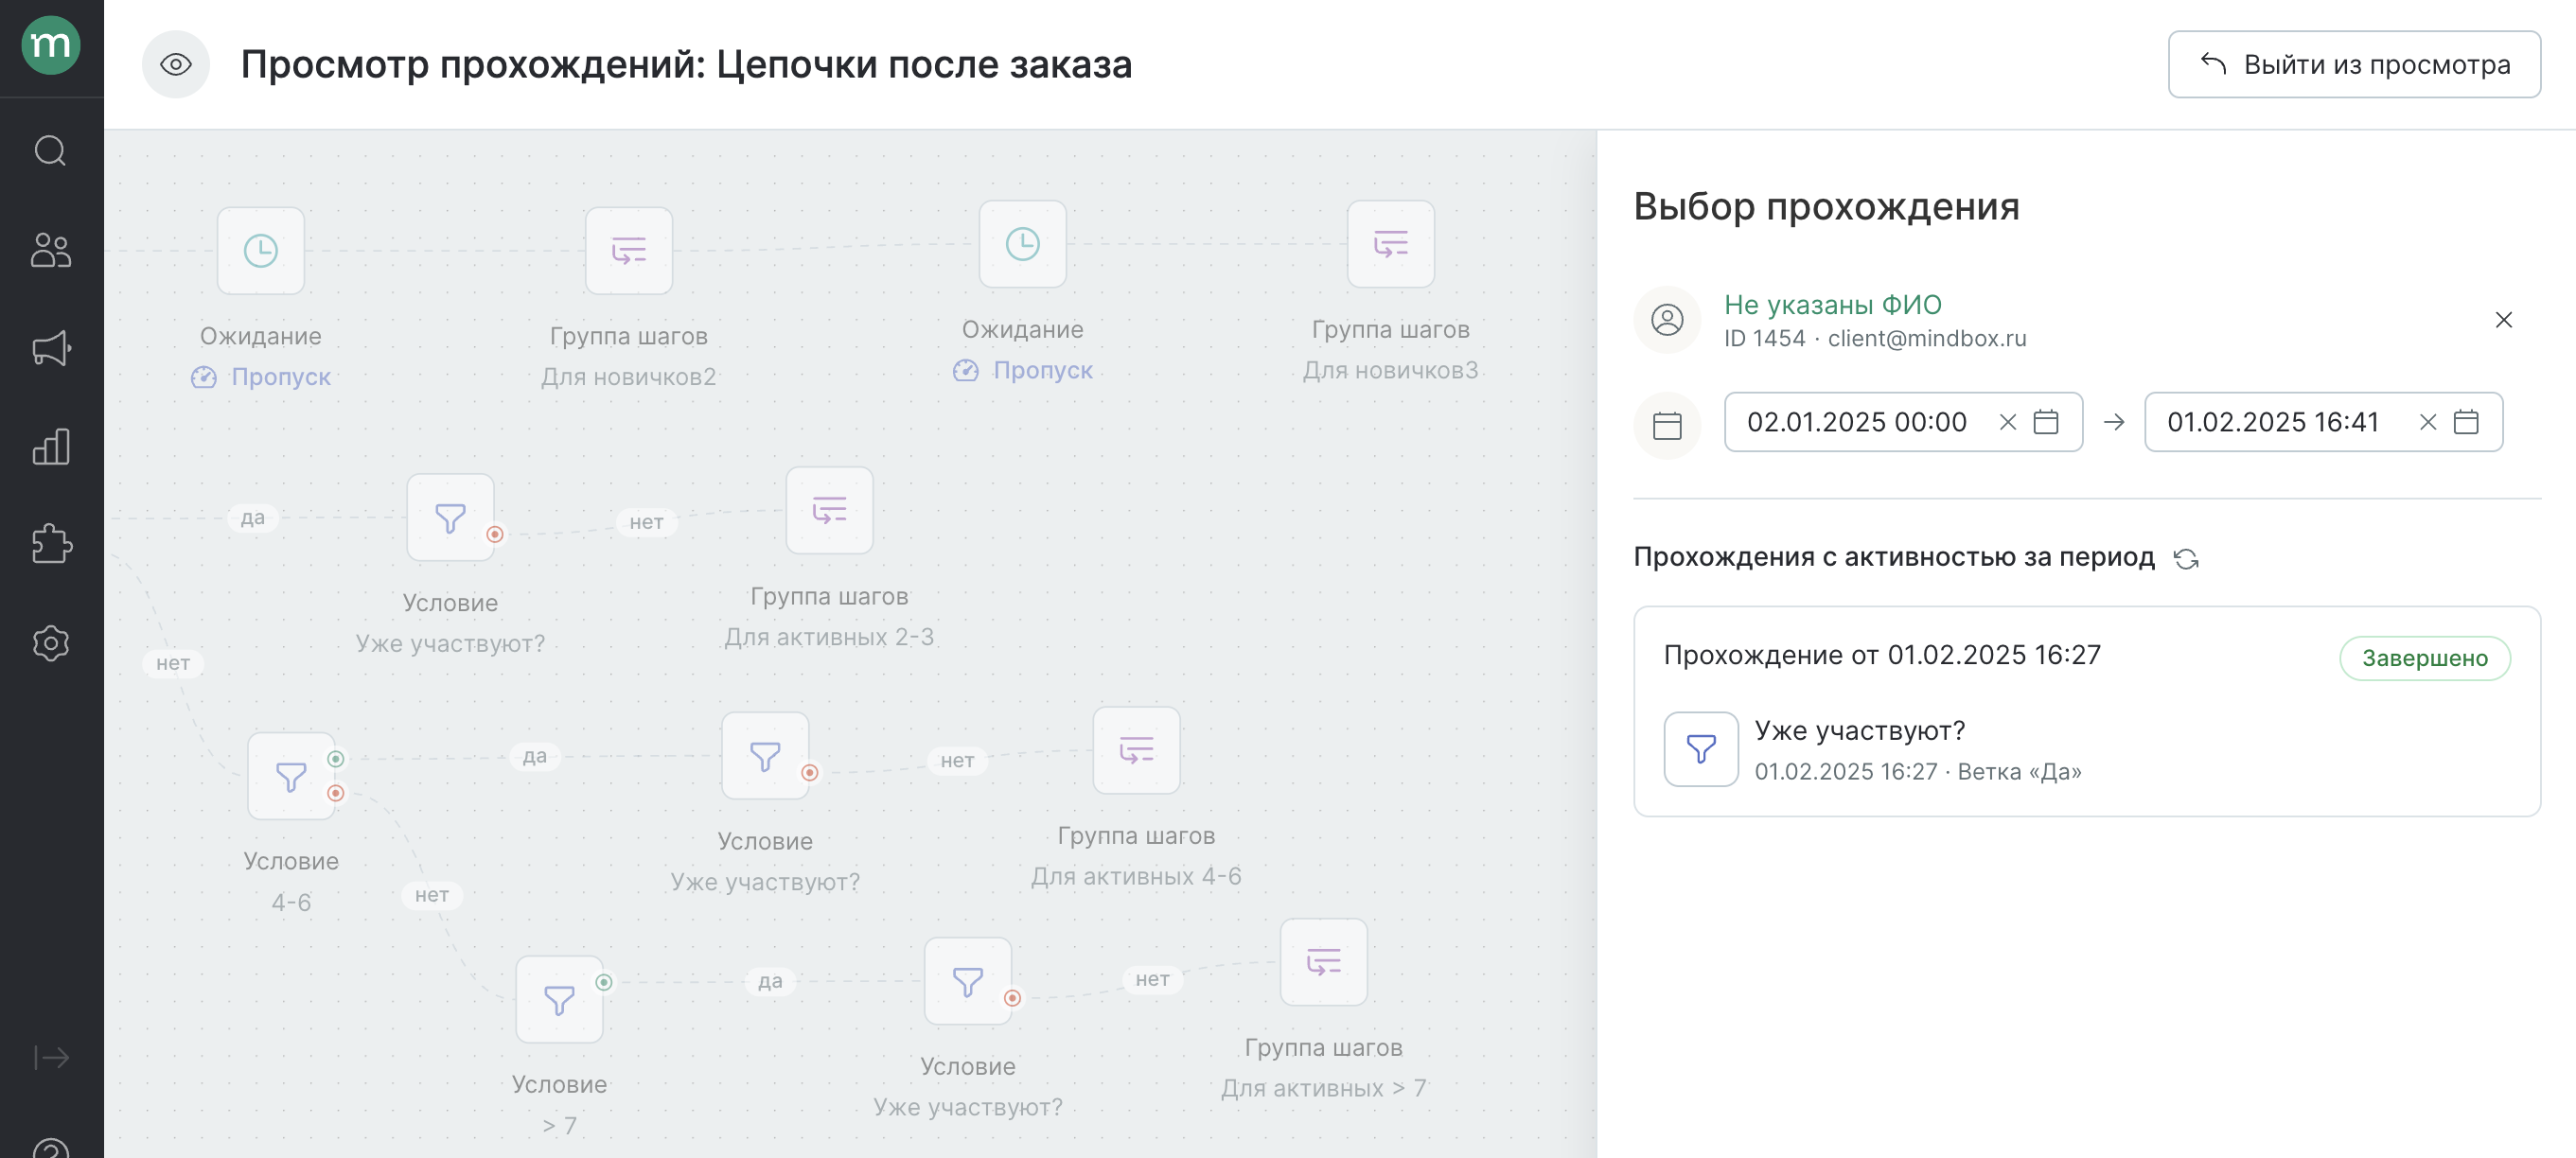Image resolution: width=2576 pixels, height=1158 pixels.
Task: Select the Условие > 7 funnel node
Action: tap(560, 1000)
